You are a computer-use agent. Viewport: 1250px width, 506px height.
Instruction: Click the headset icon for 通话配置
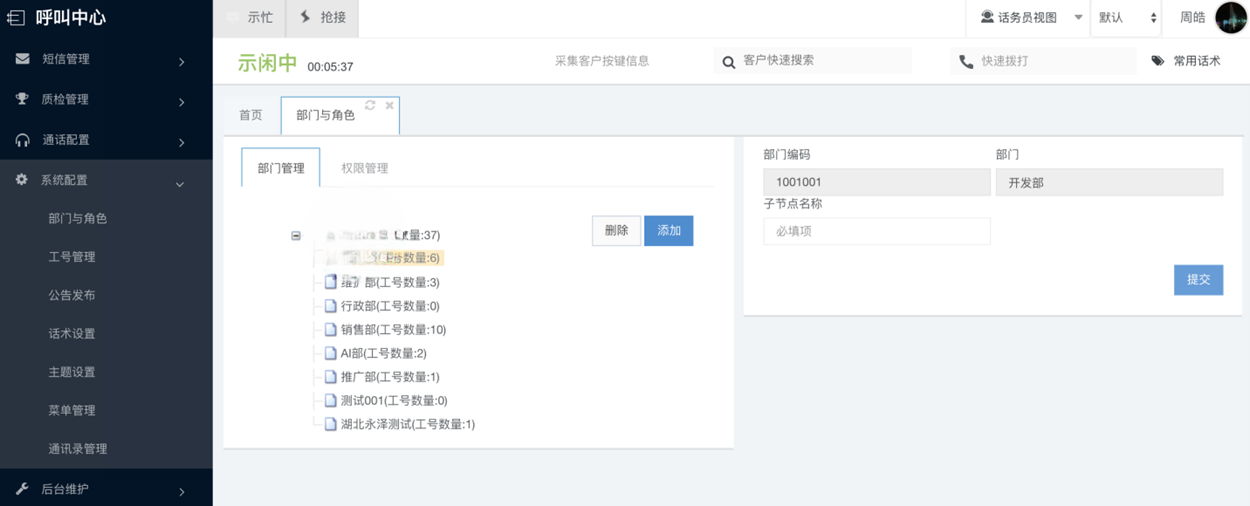[22, 140]
